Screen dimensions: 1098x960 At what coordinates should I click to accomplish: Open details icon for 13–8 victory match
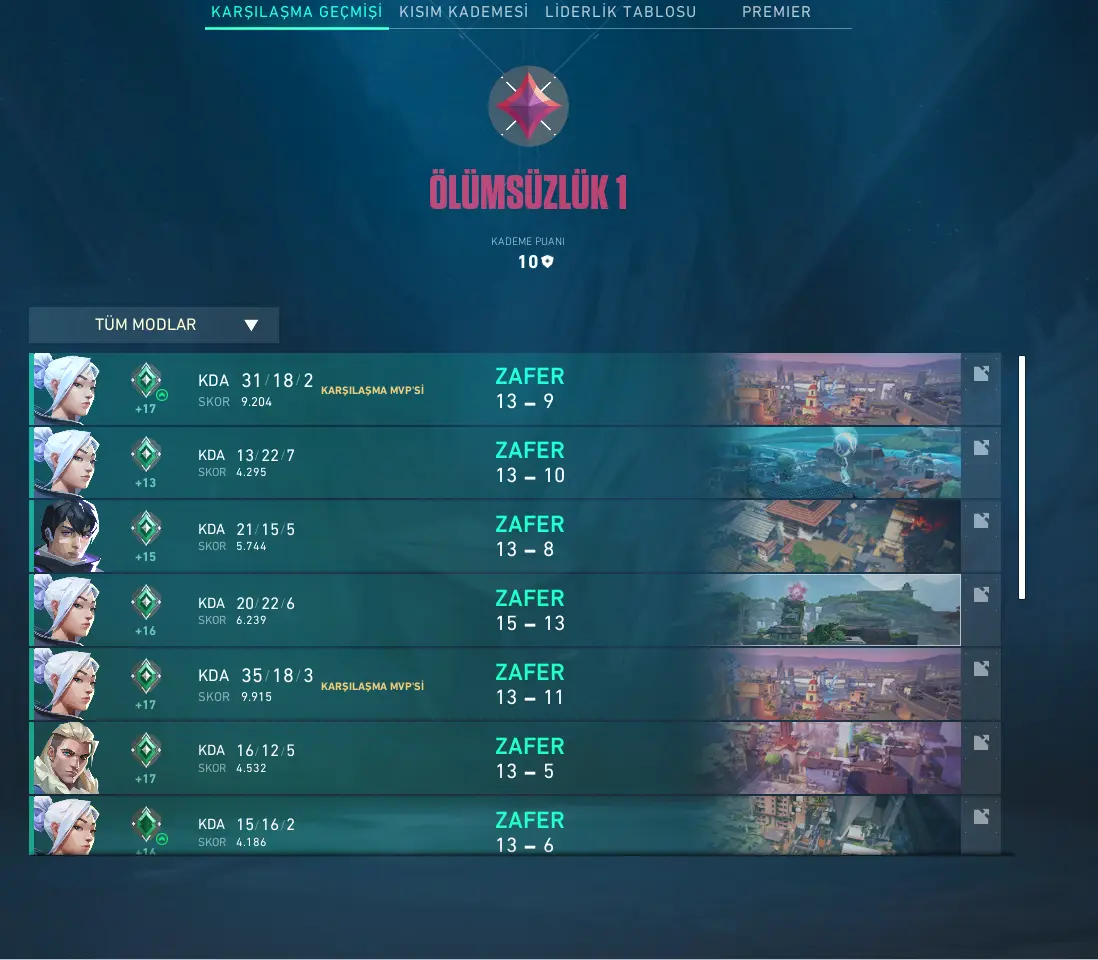pos(981,520)
